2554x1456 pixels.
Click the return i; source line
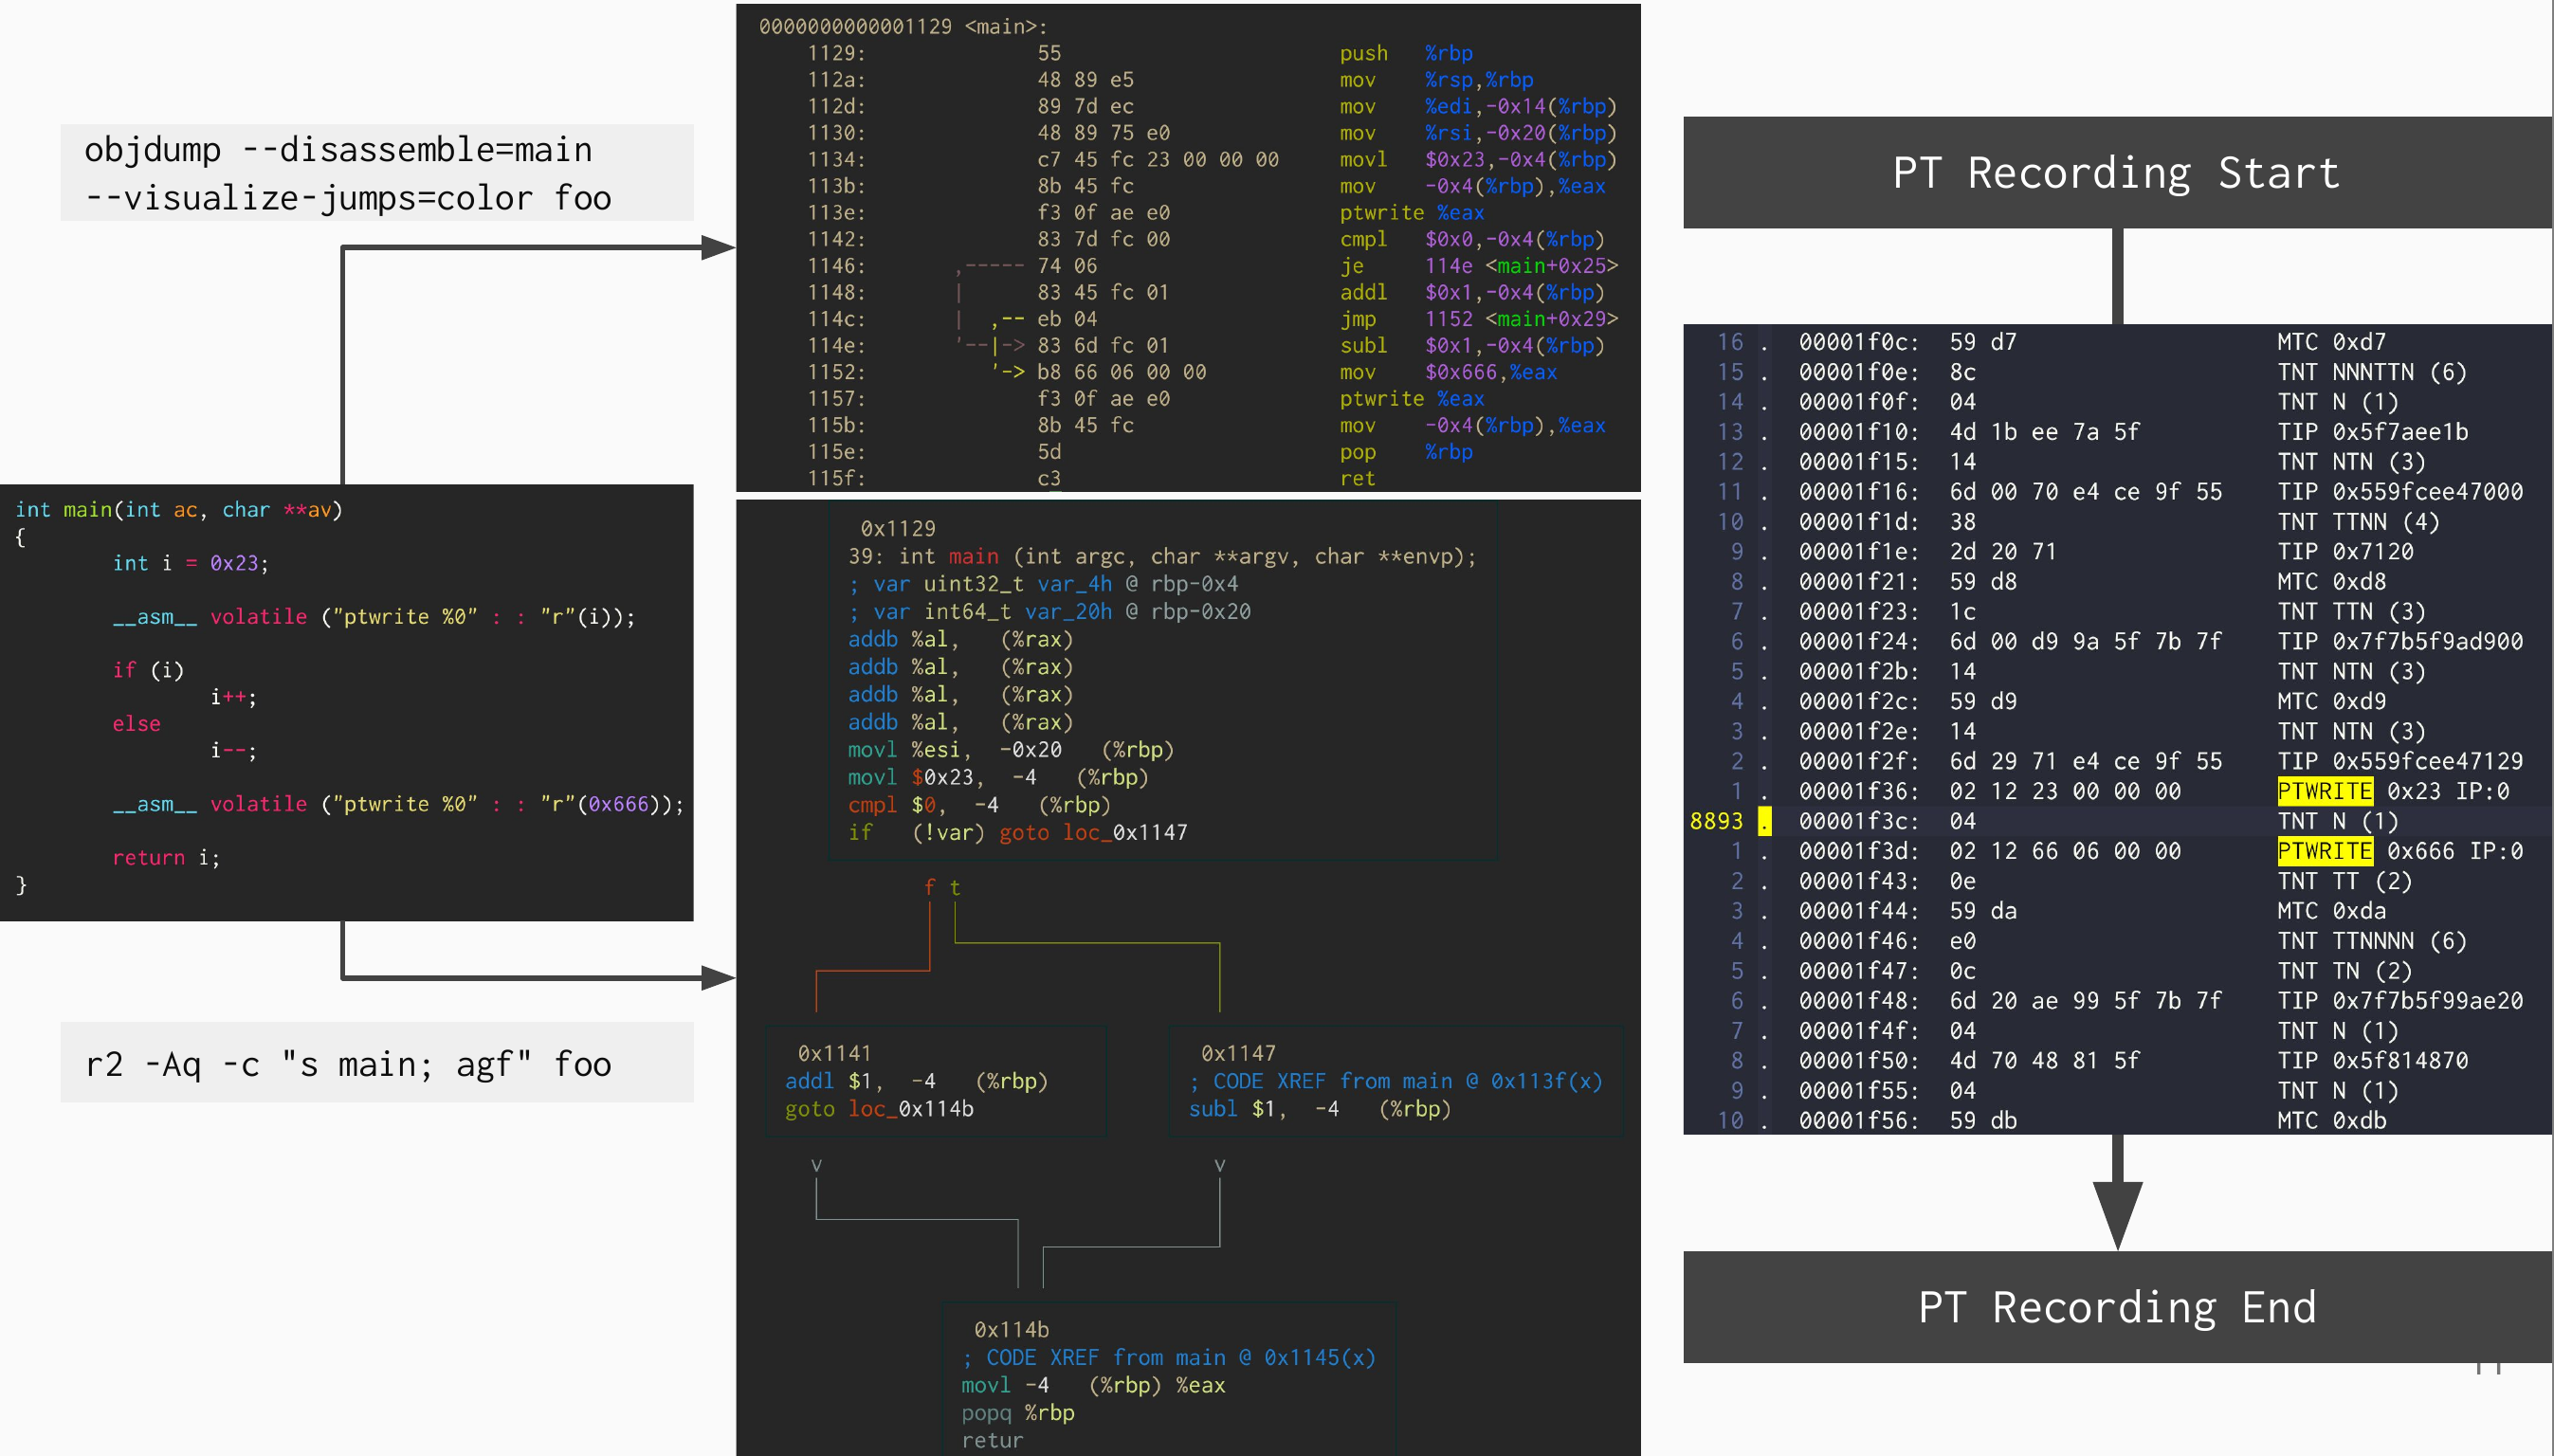[x=166, y=857]
